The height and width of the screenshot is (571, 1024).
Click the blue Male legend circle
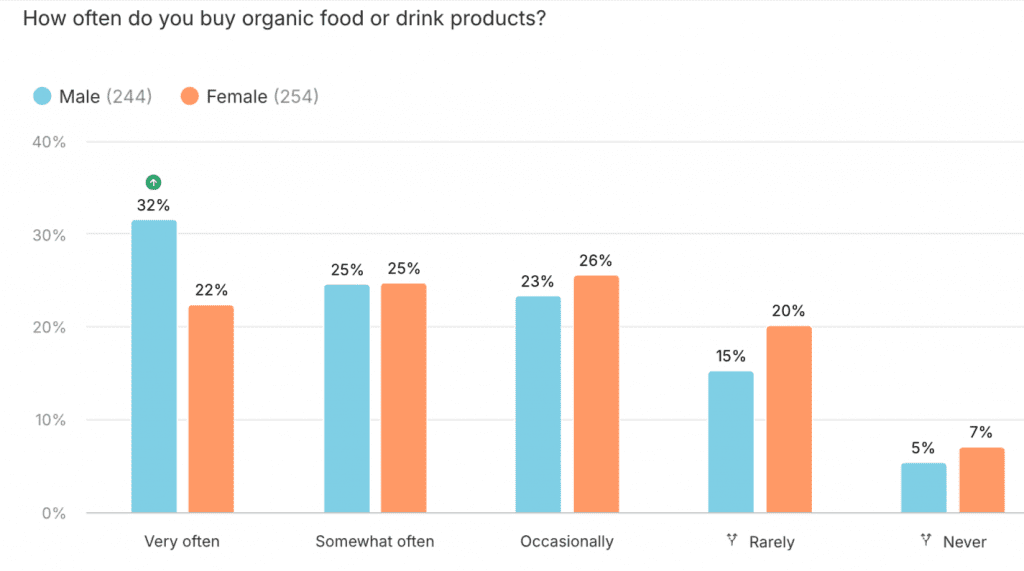coord(42,97)
